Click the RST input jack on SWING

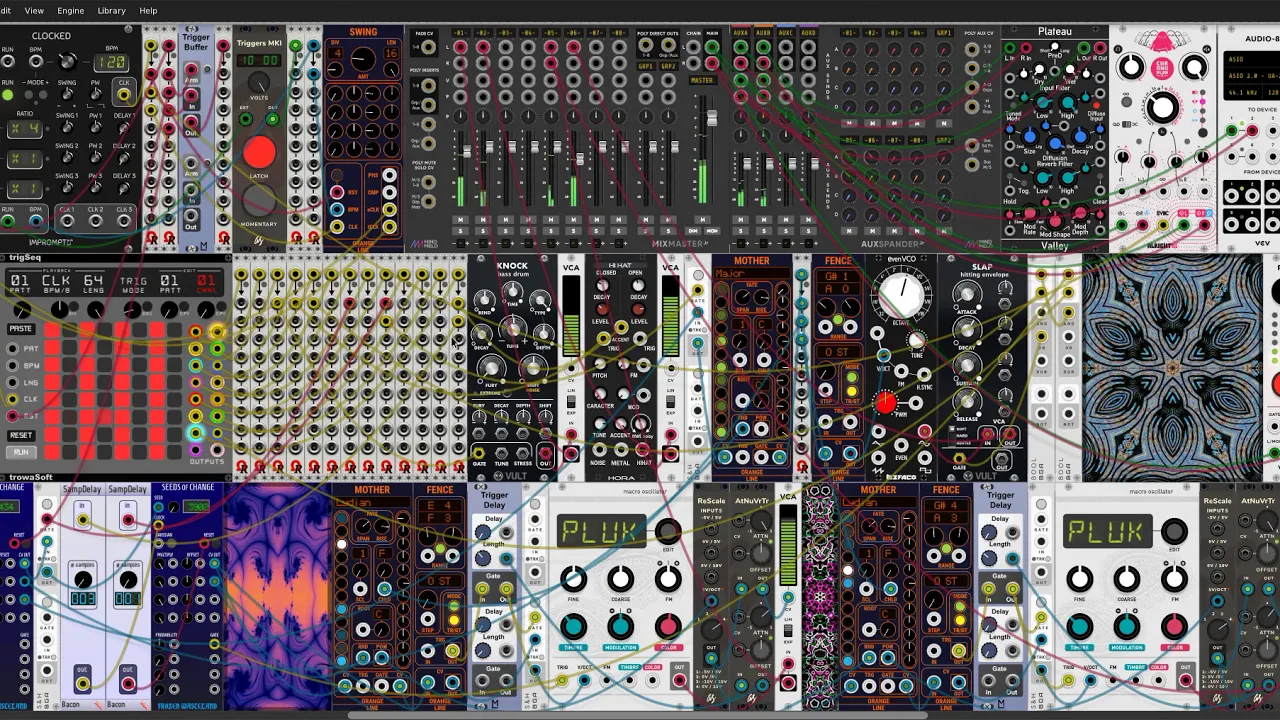[337, 192]
